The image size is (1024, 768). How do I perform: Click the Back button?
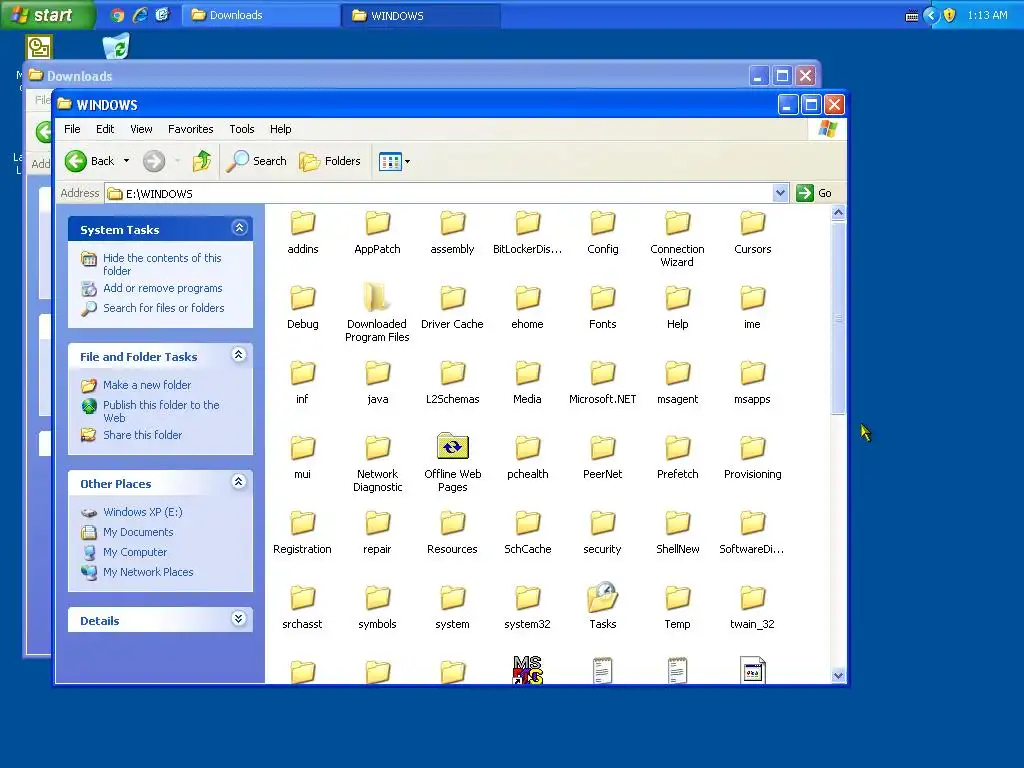point(89,161)
